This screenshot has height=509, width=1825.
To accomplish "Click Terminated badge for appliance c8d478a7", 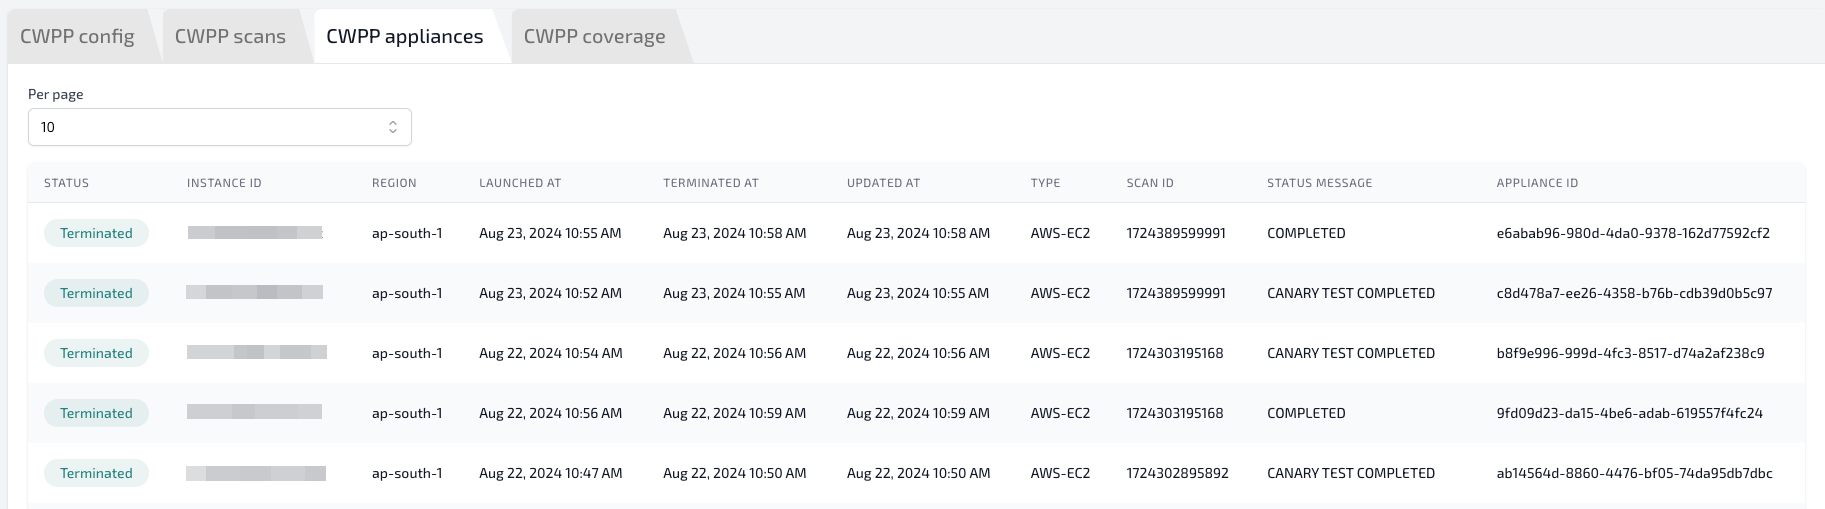I will (96, 293).
